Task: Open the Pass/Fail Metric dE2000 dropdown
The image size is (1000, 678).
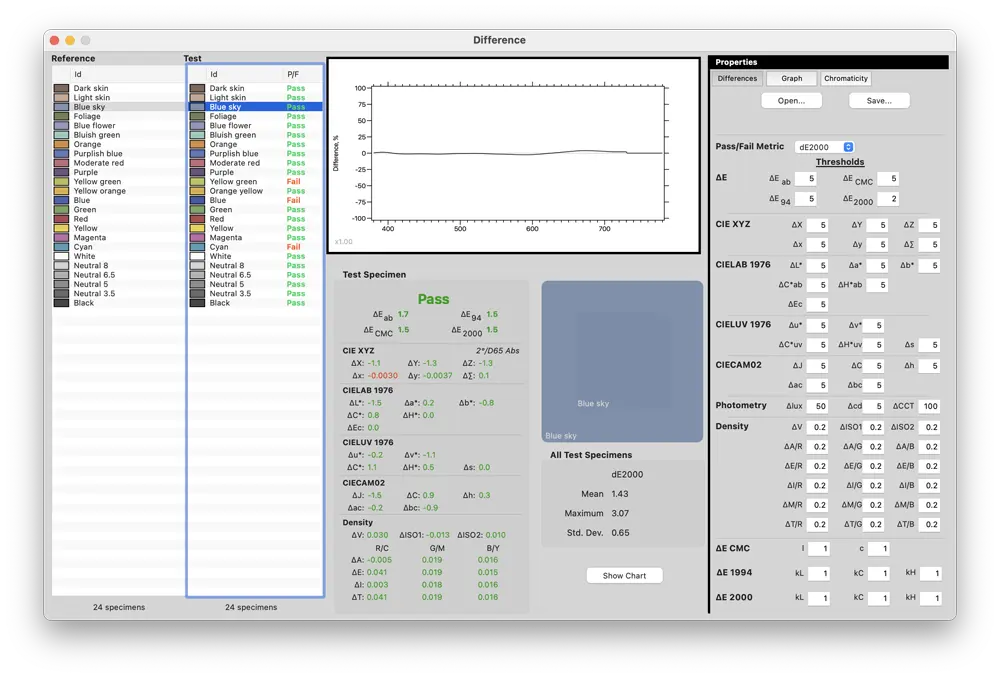Action: coord(824,146)
